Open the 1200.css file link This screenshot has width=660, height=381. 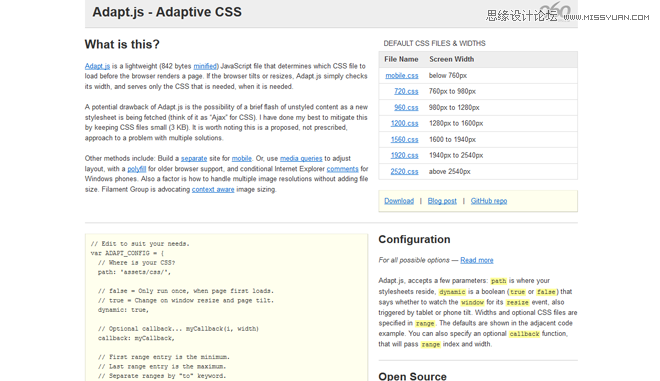tap(405, 123)
